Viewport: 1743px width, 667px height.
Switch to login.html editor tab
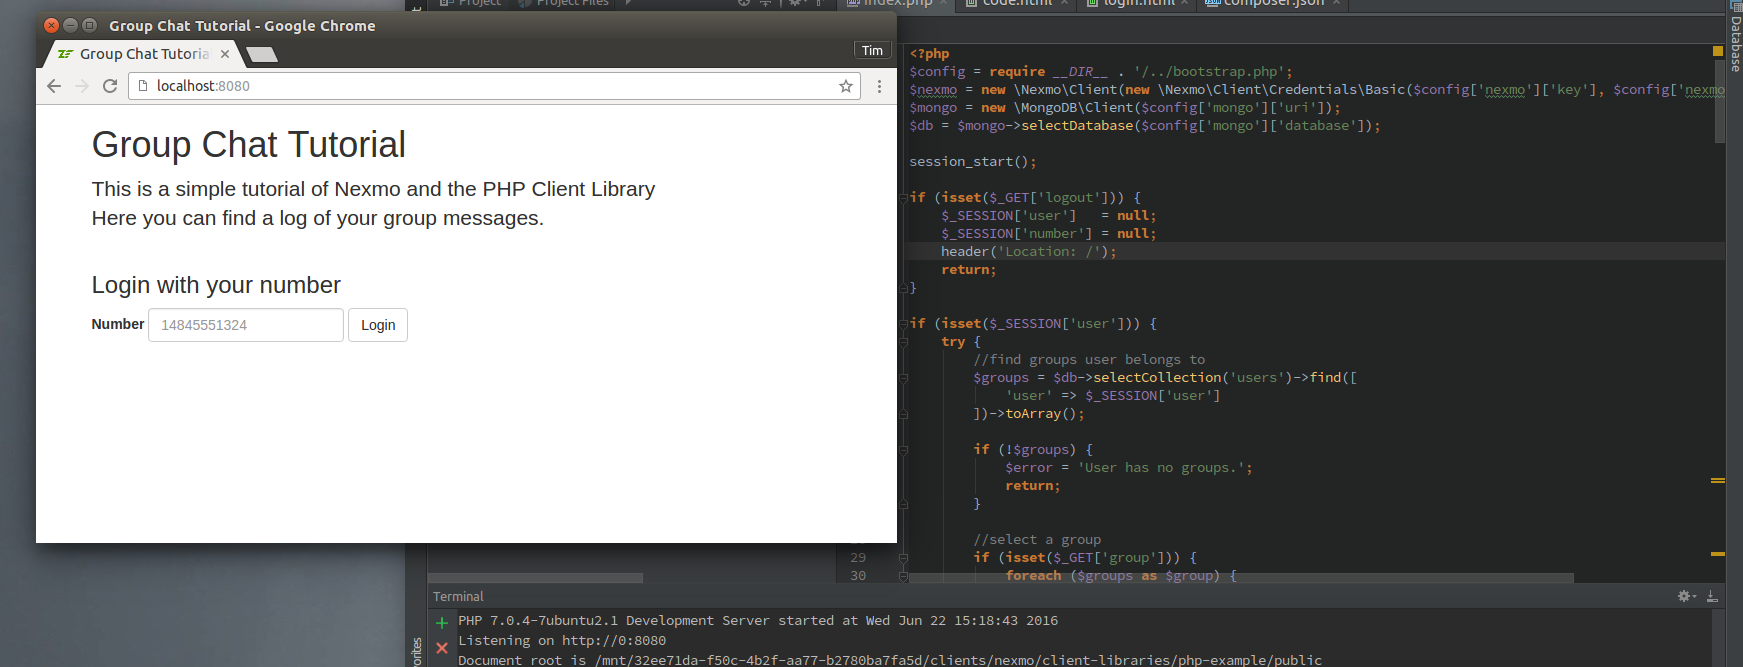tap(1138, 4)
